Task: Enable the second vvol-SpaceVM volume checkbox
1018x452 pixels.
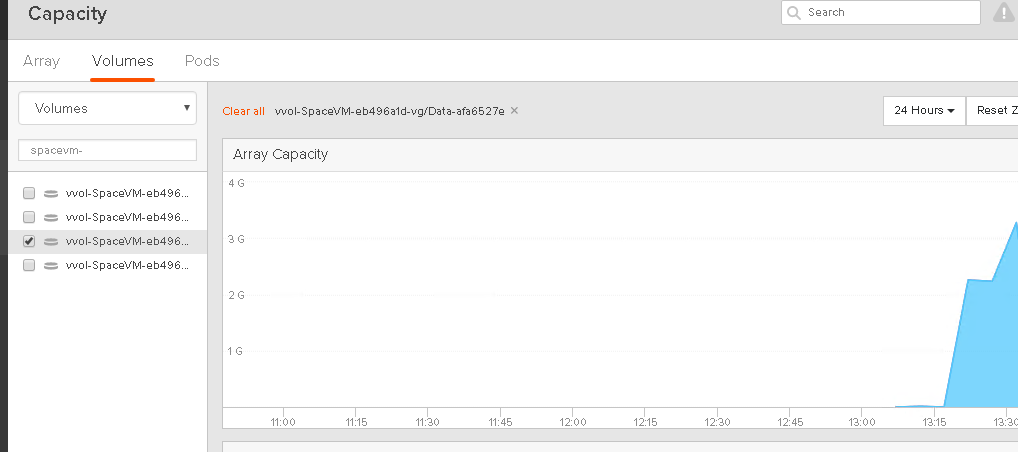Action: 29,217
